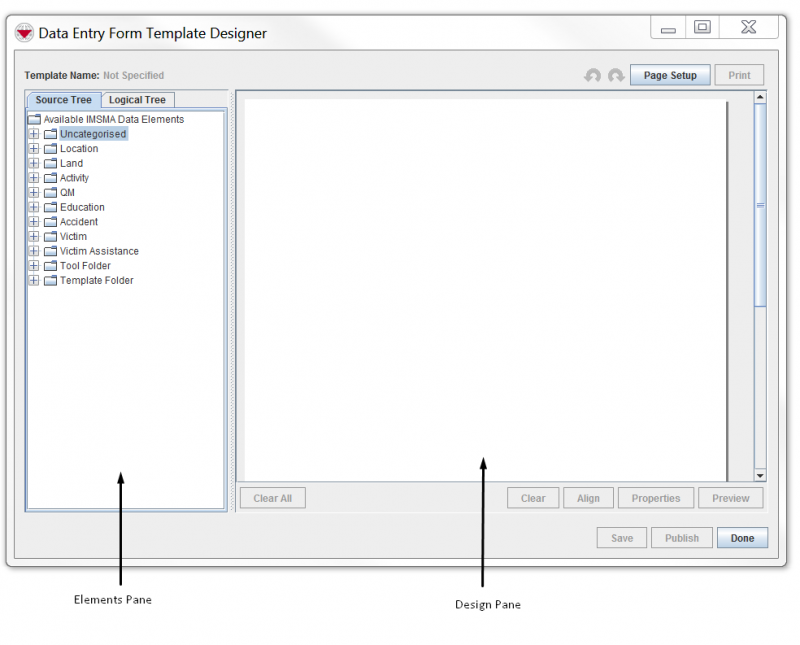Click the undo arrow icon

[593, 76]
